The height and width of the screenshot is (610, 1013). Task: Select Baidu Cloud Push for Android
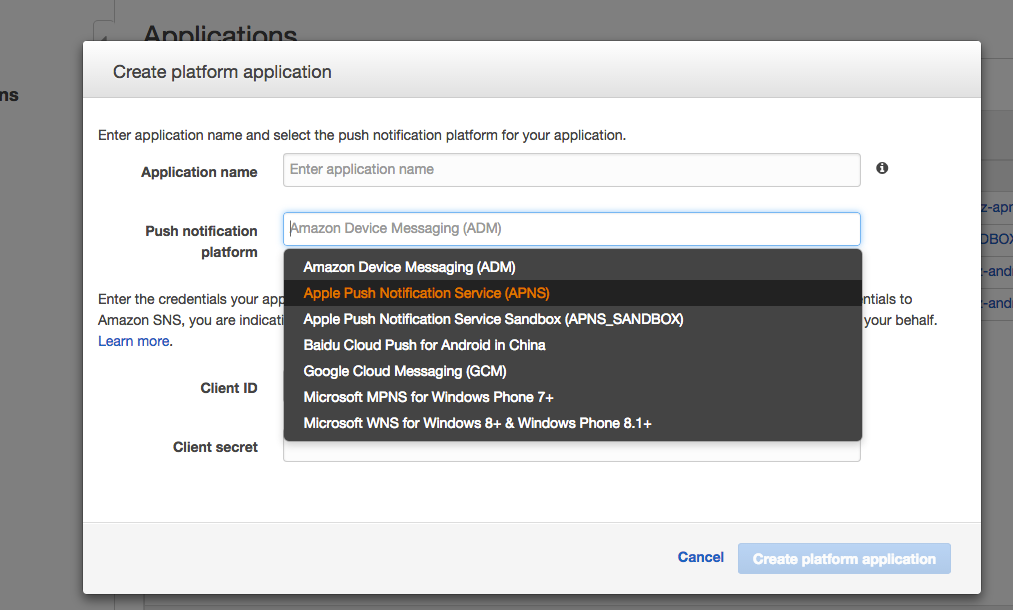424,345
